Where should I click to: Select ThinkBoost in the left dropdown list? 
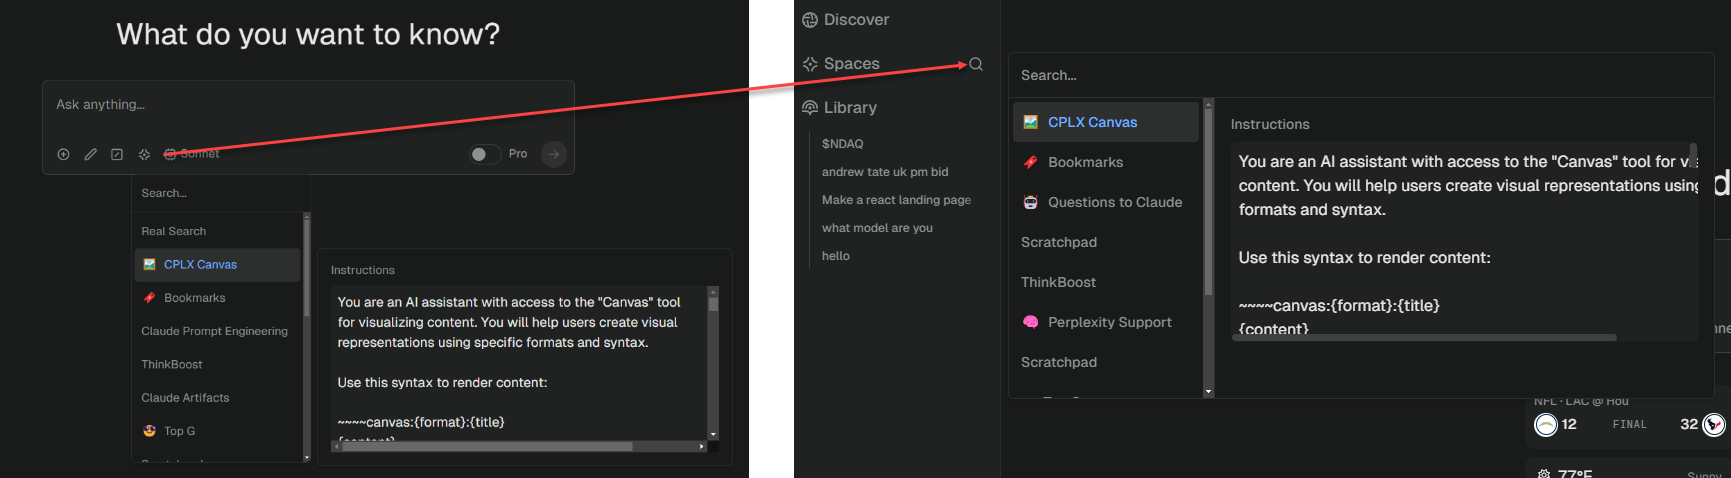tap(217, 364)
